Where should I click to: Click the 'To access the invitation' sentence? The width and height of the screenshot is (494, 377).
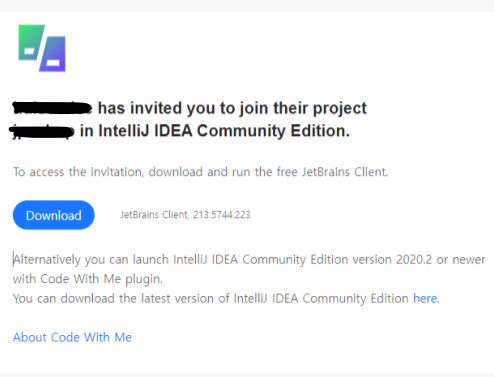tap(200, 172)
